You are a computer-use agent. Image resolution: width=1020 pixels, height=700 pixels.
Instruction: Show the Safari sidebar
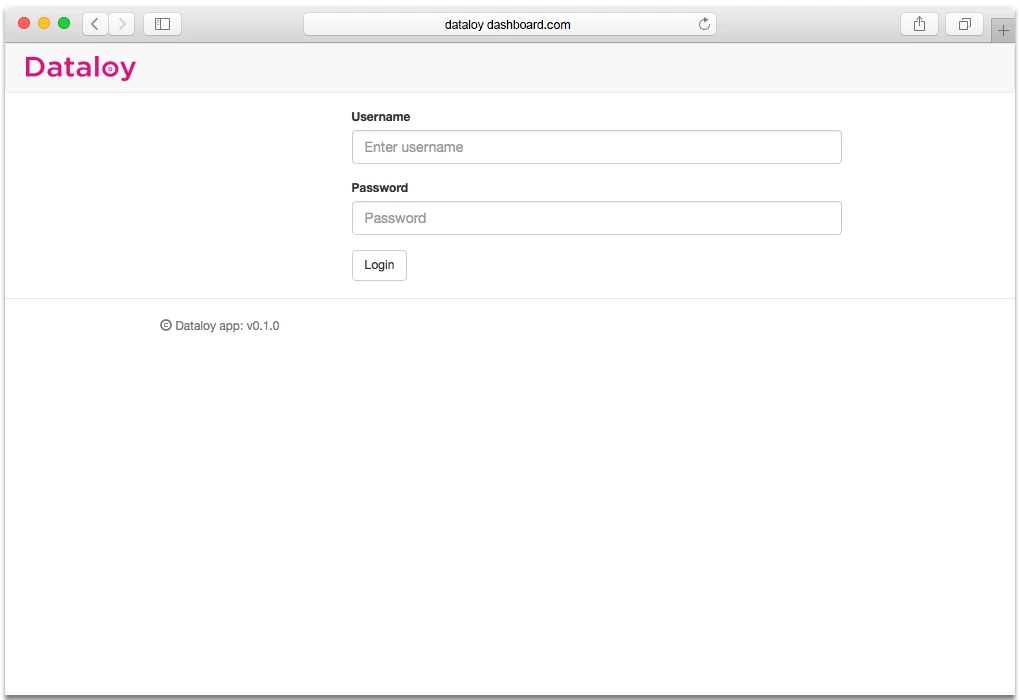[162, 24]
